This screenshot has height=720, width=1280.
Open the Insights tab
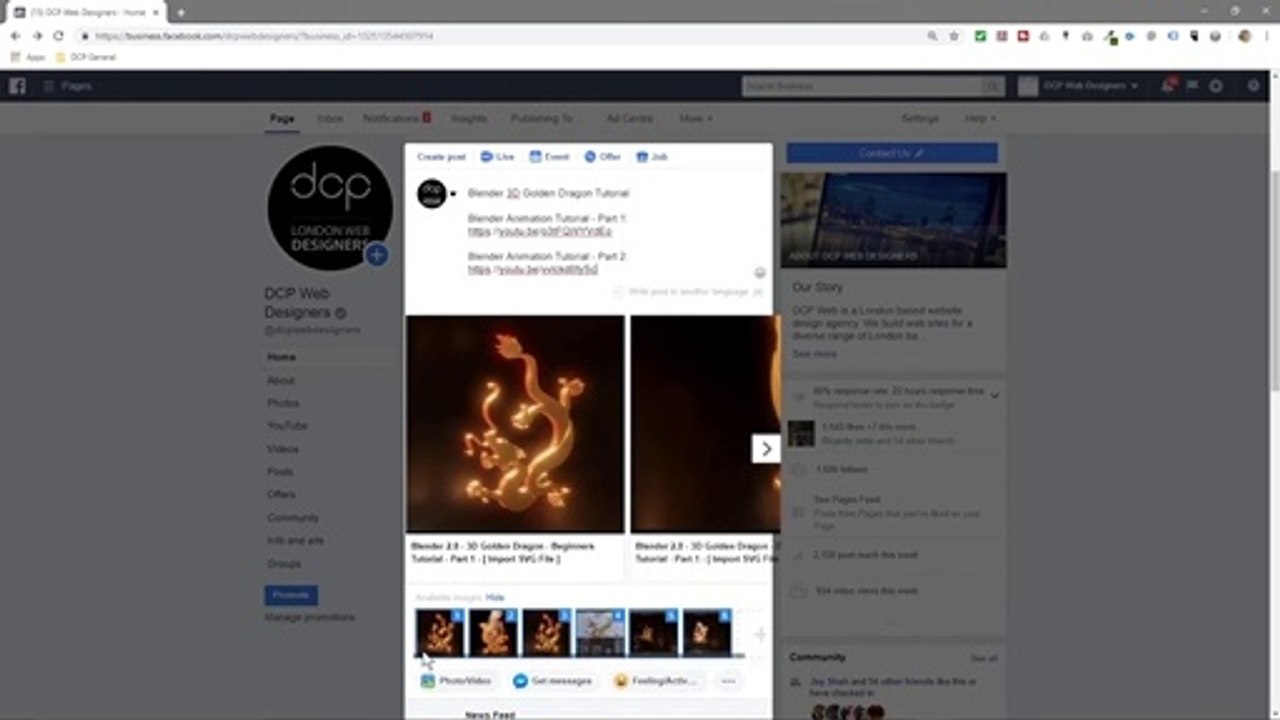click(x=468, y=118)
